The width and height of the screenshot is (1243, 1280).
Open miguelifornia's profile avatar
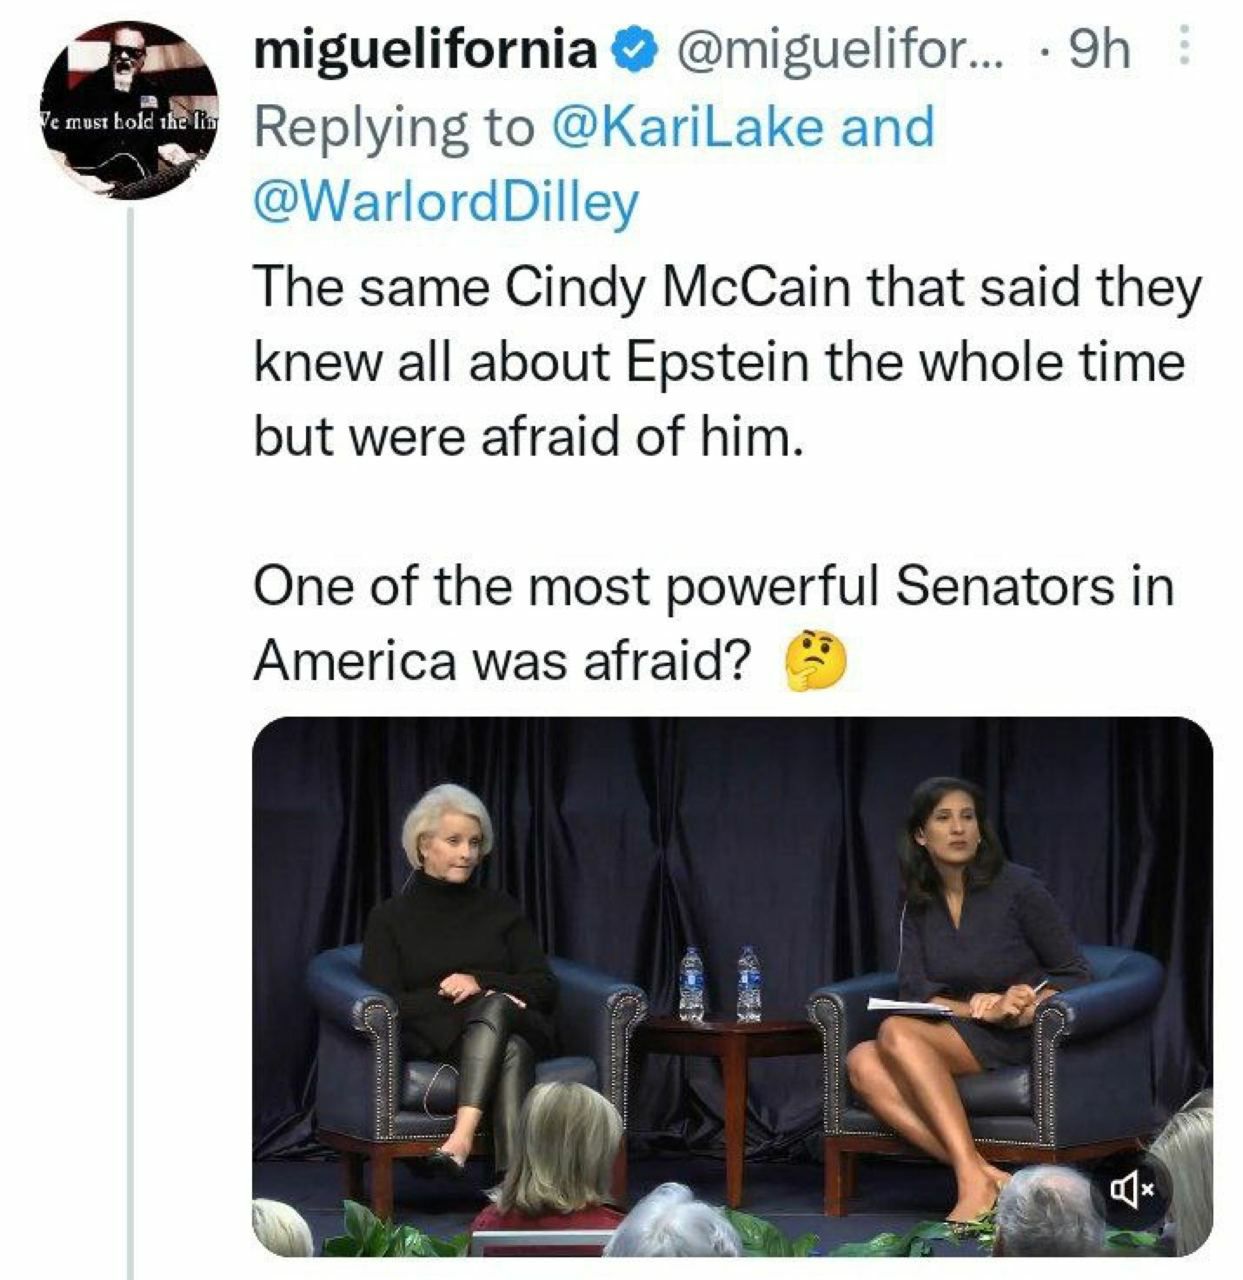(130, 110)
